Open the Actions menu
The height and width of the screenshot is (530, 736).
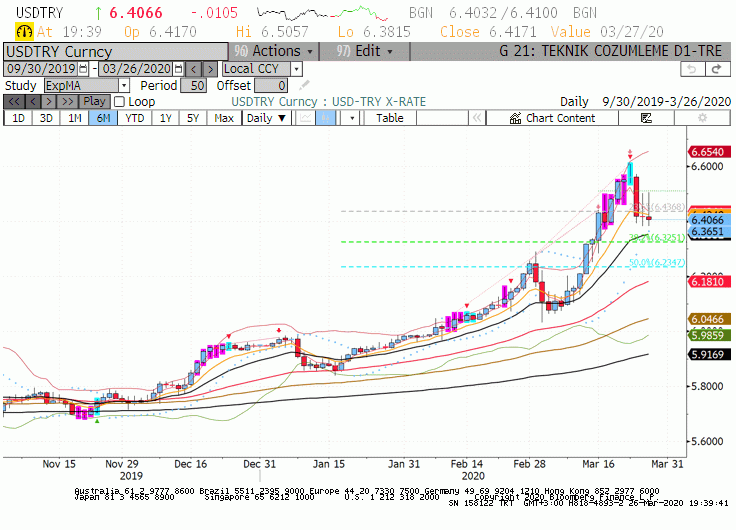pyautogui.click(x=273, y=51)
